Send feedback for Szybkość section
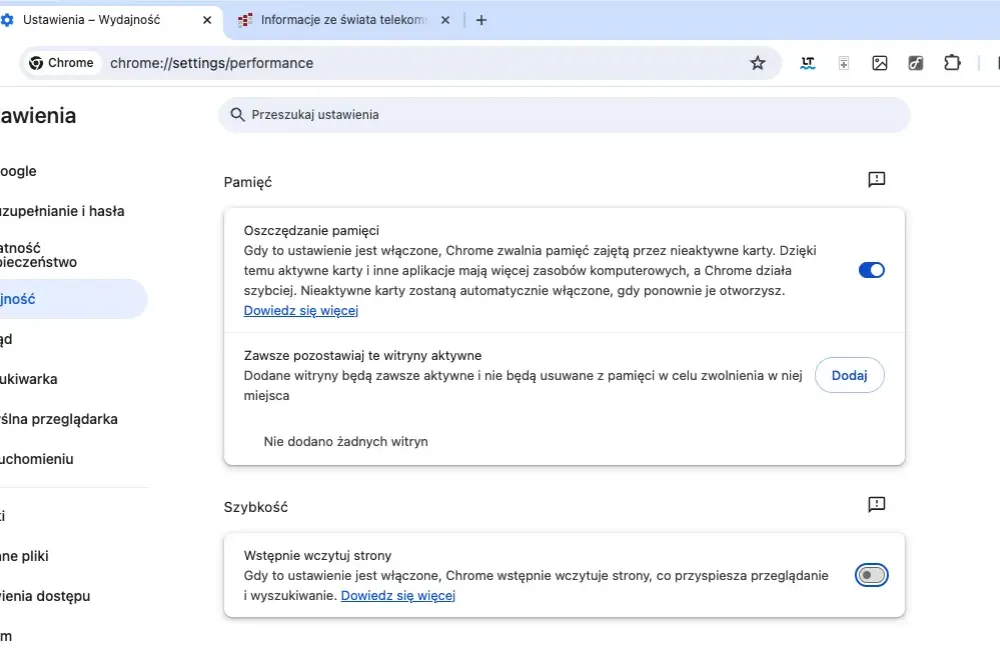The height and width of the screenshot is (652, 1000). pyautogui.click(x=876, y=505)
